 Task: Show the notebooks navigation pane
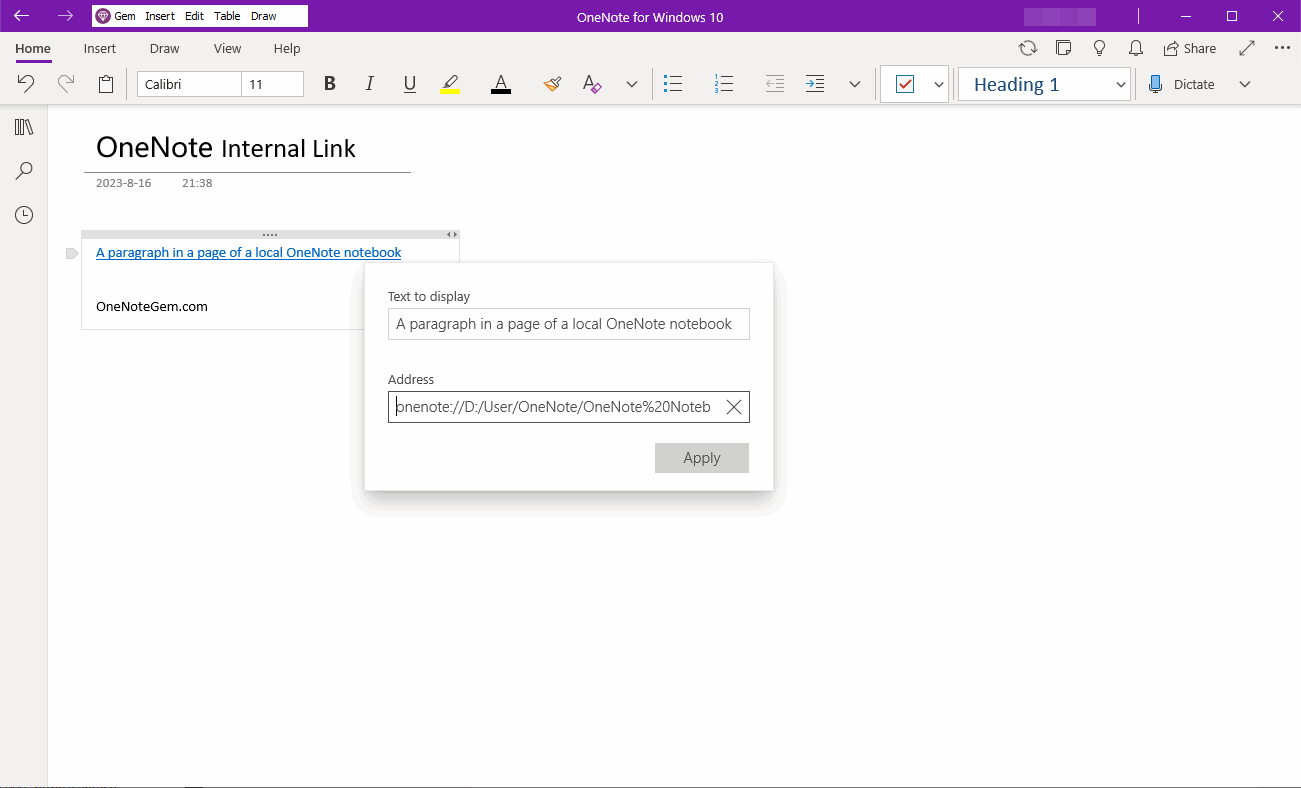click(24, 127)
